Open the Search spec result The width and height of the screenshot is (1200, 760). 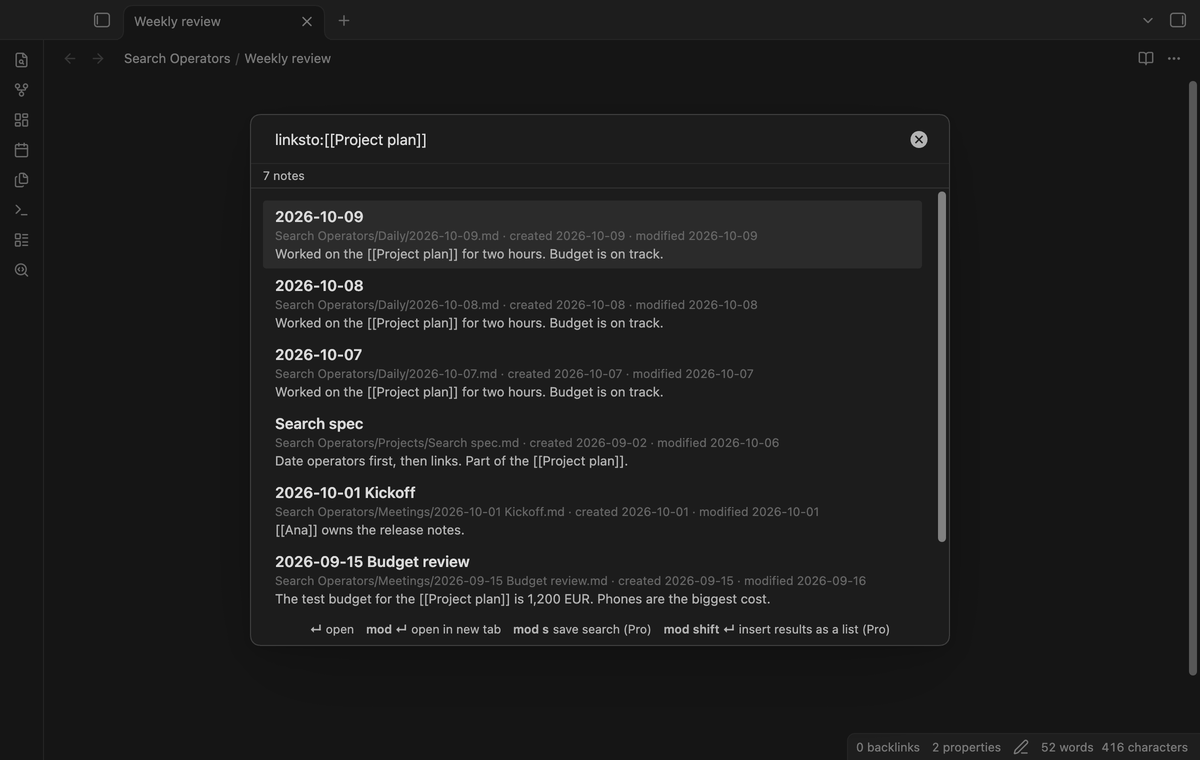click(592, 441)
